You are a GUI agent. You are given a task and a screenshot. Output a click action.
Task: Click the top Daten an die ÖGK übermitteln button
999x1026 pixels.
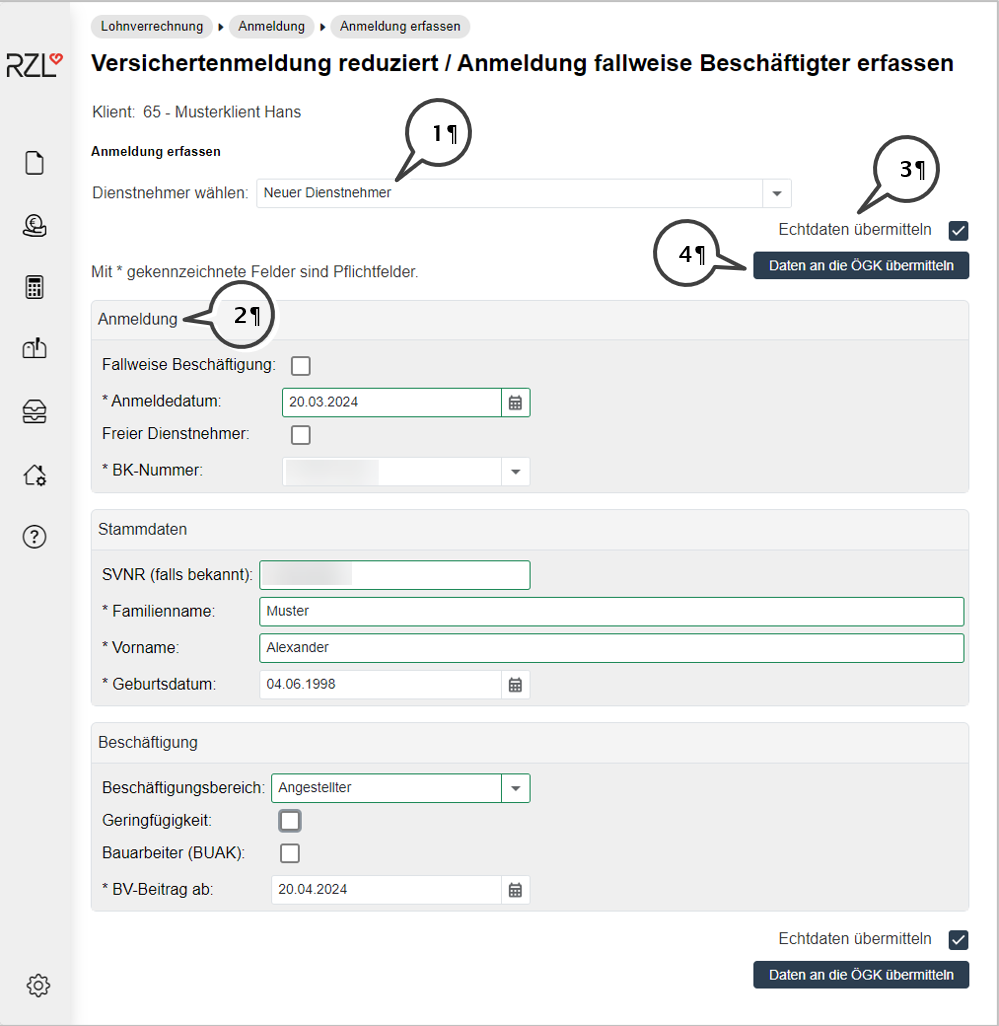(861, 266)
